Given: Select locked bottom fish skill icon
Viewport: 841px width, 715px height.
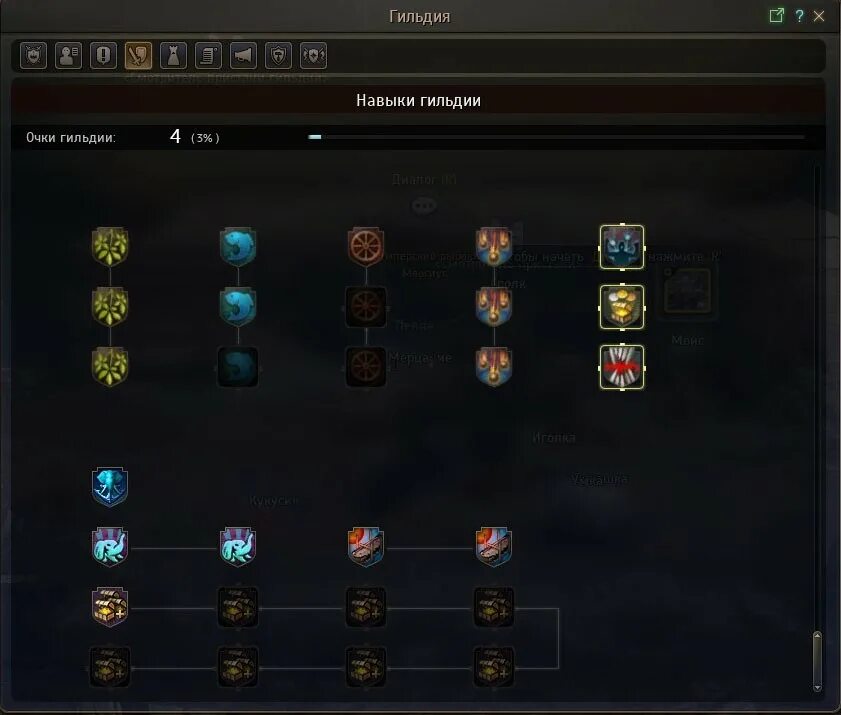Looking at the screenshot, I should click(238, 367).
